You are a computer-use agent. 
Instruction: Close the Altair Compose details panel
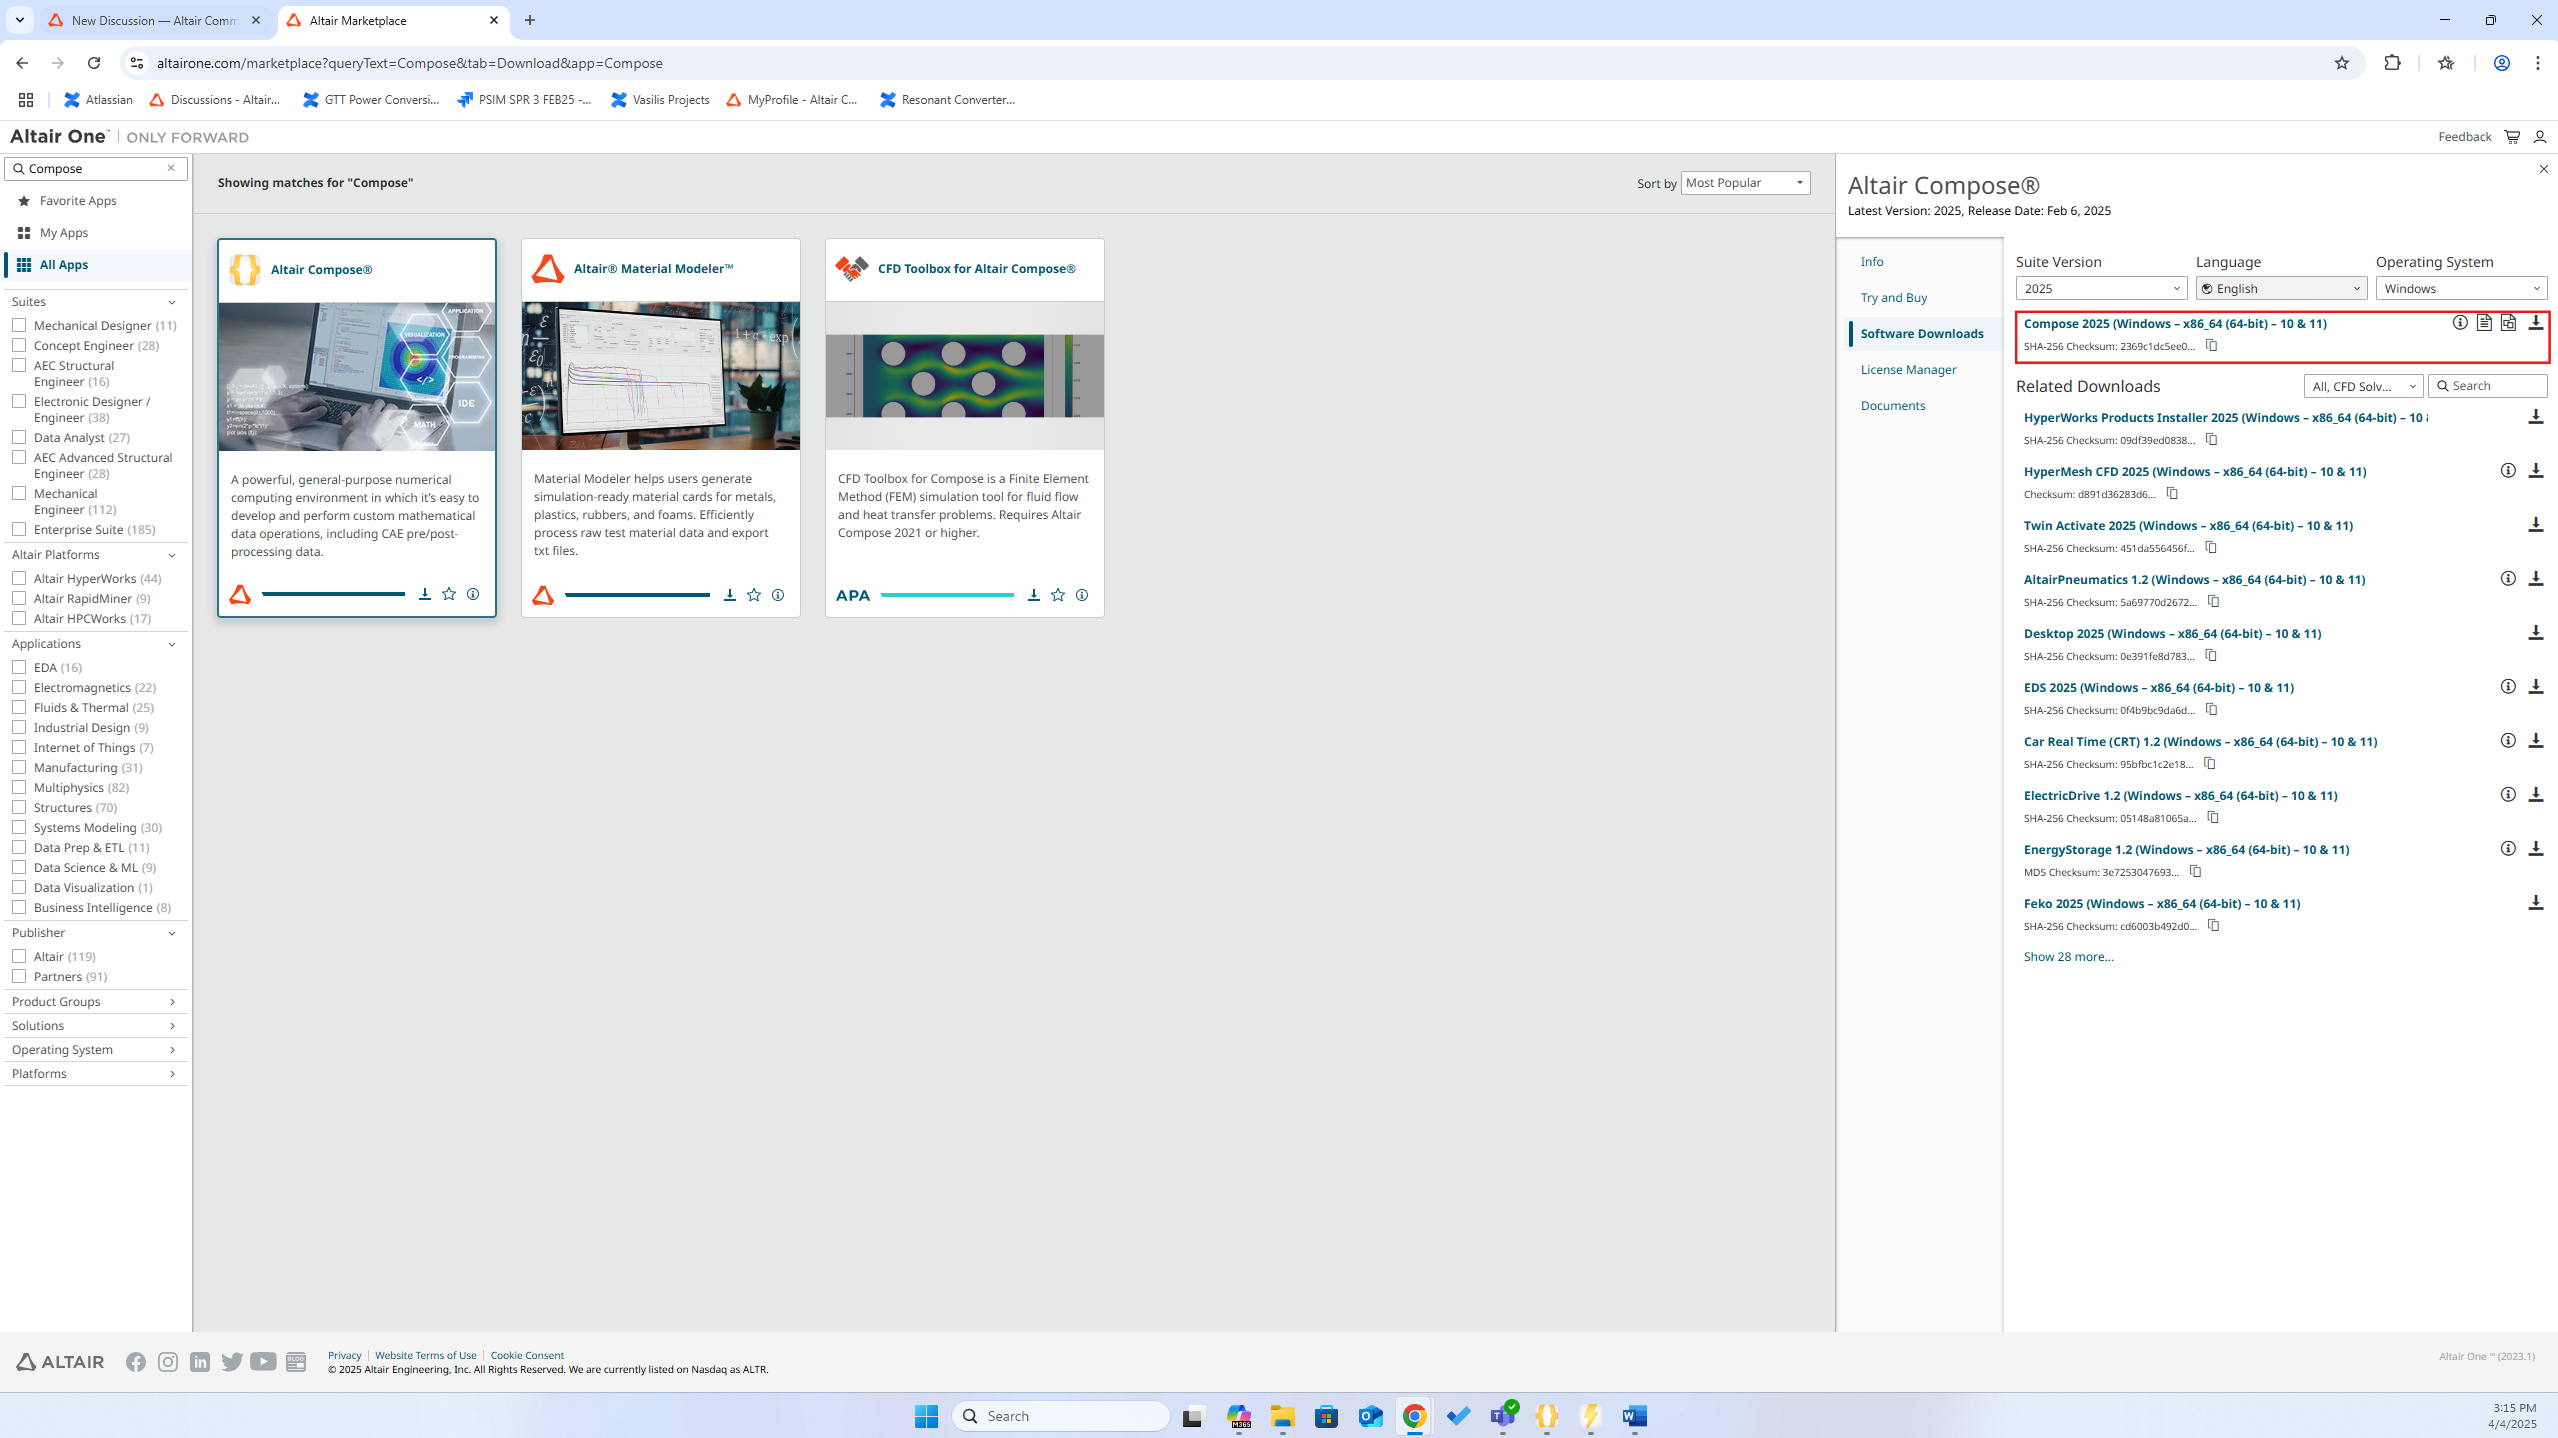[x=2544, y=169]
